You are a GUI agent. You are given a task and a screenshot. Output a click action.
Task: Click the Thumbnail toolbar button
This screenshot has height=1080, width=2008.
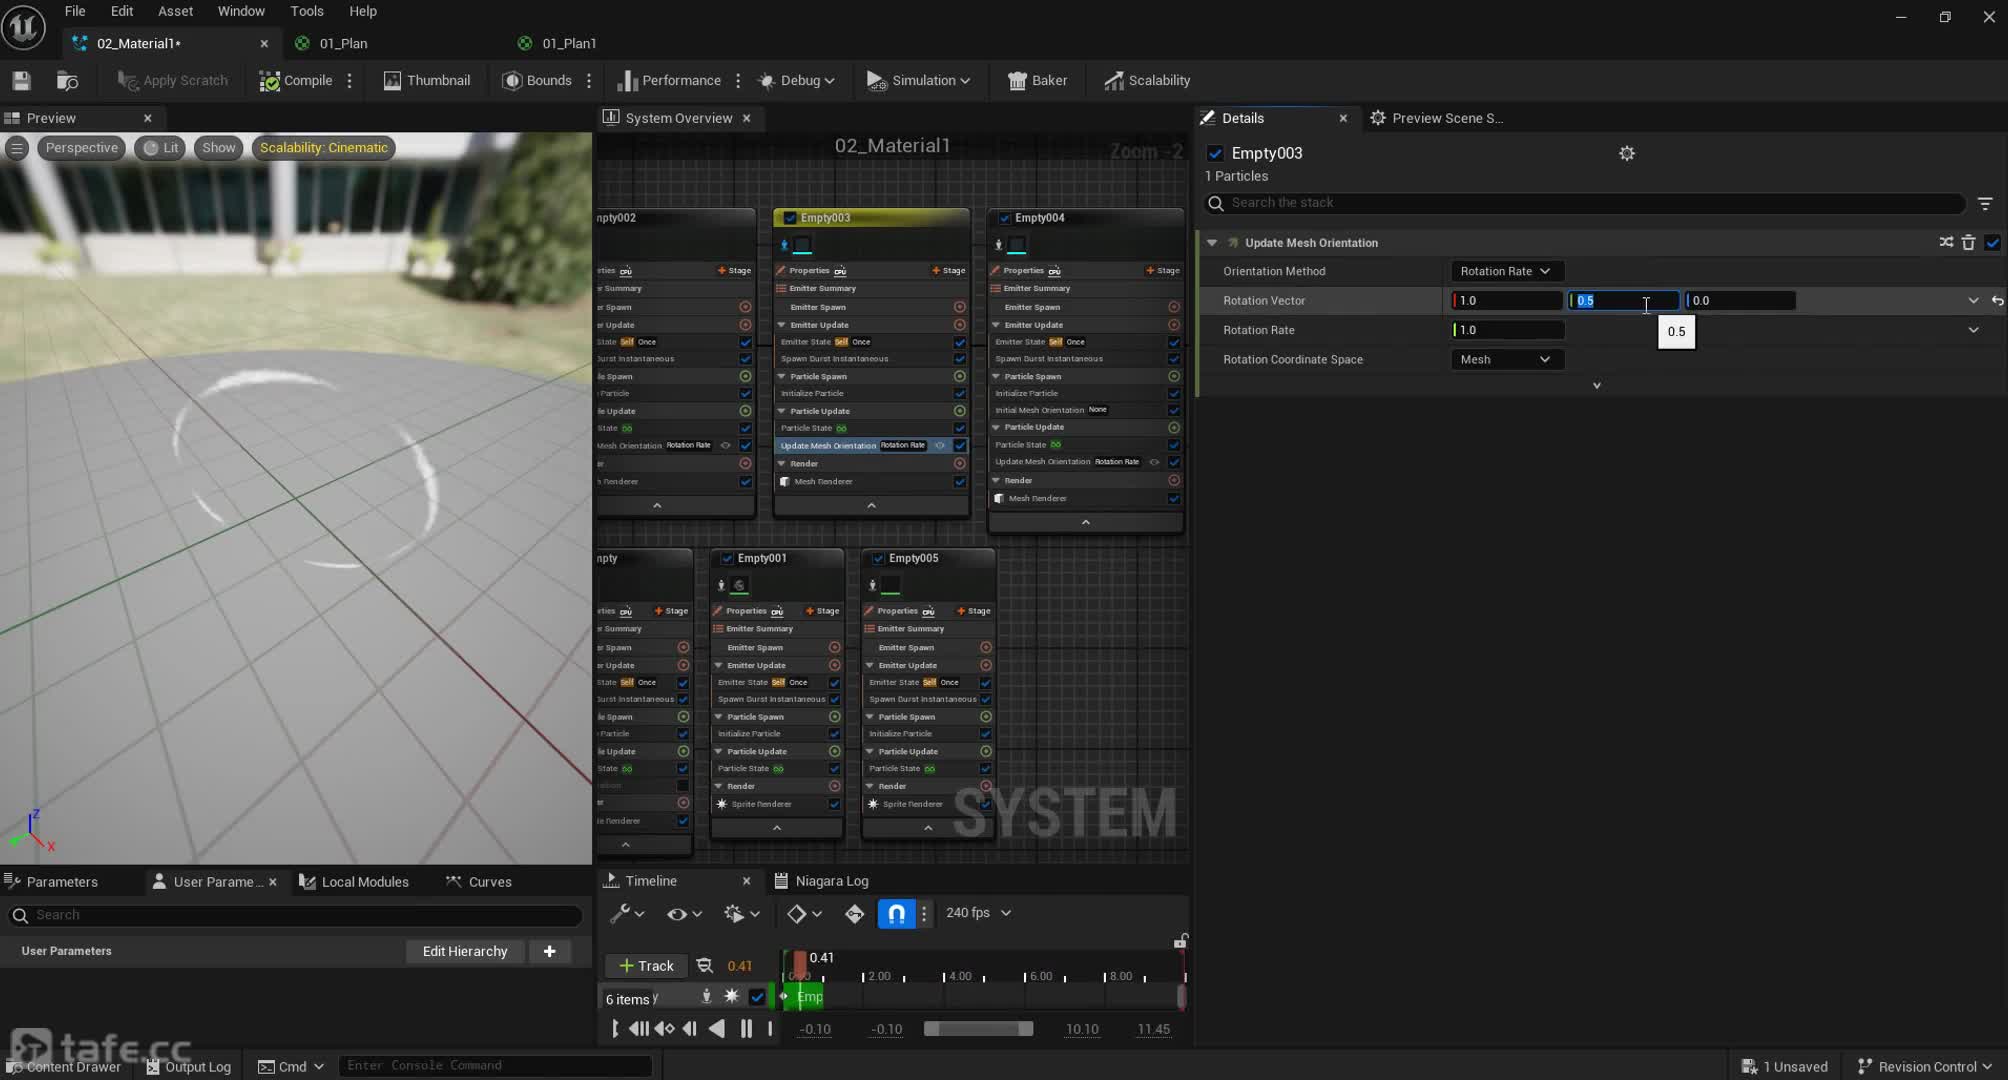click(x=427, y=81)
